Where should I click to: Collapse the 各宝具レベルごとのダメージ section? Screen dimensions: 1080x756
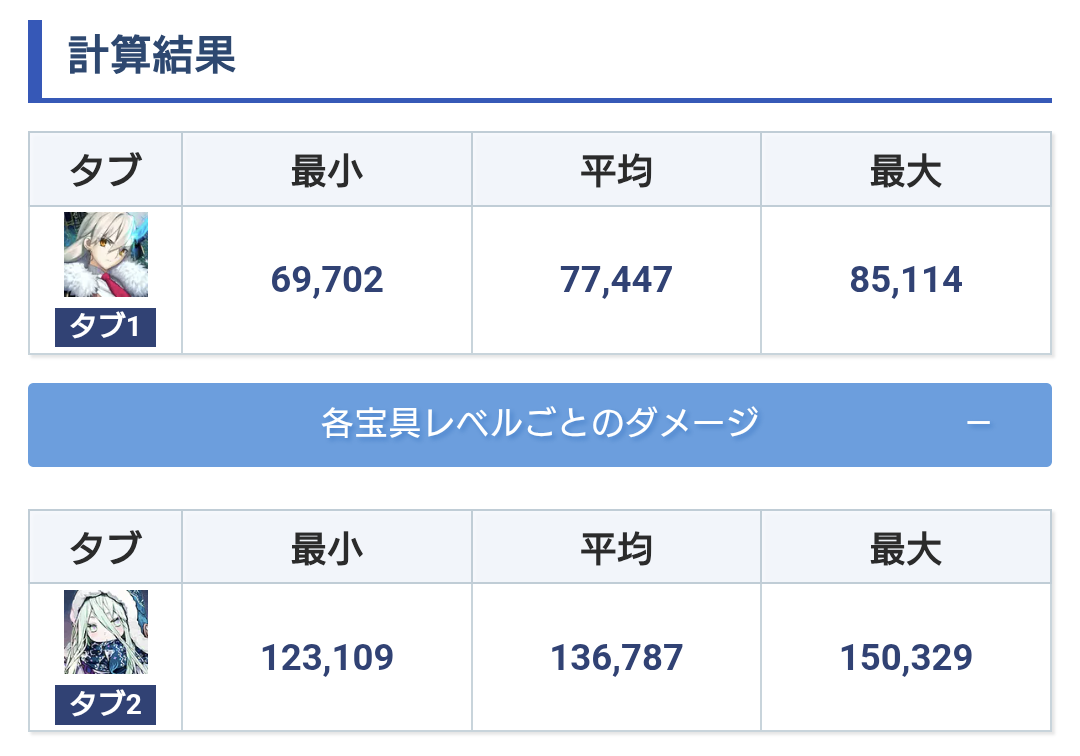(540, 424)
